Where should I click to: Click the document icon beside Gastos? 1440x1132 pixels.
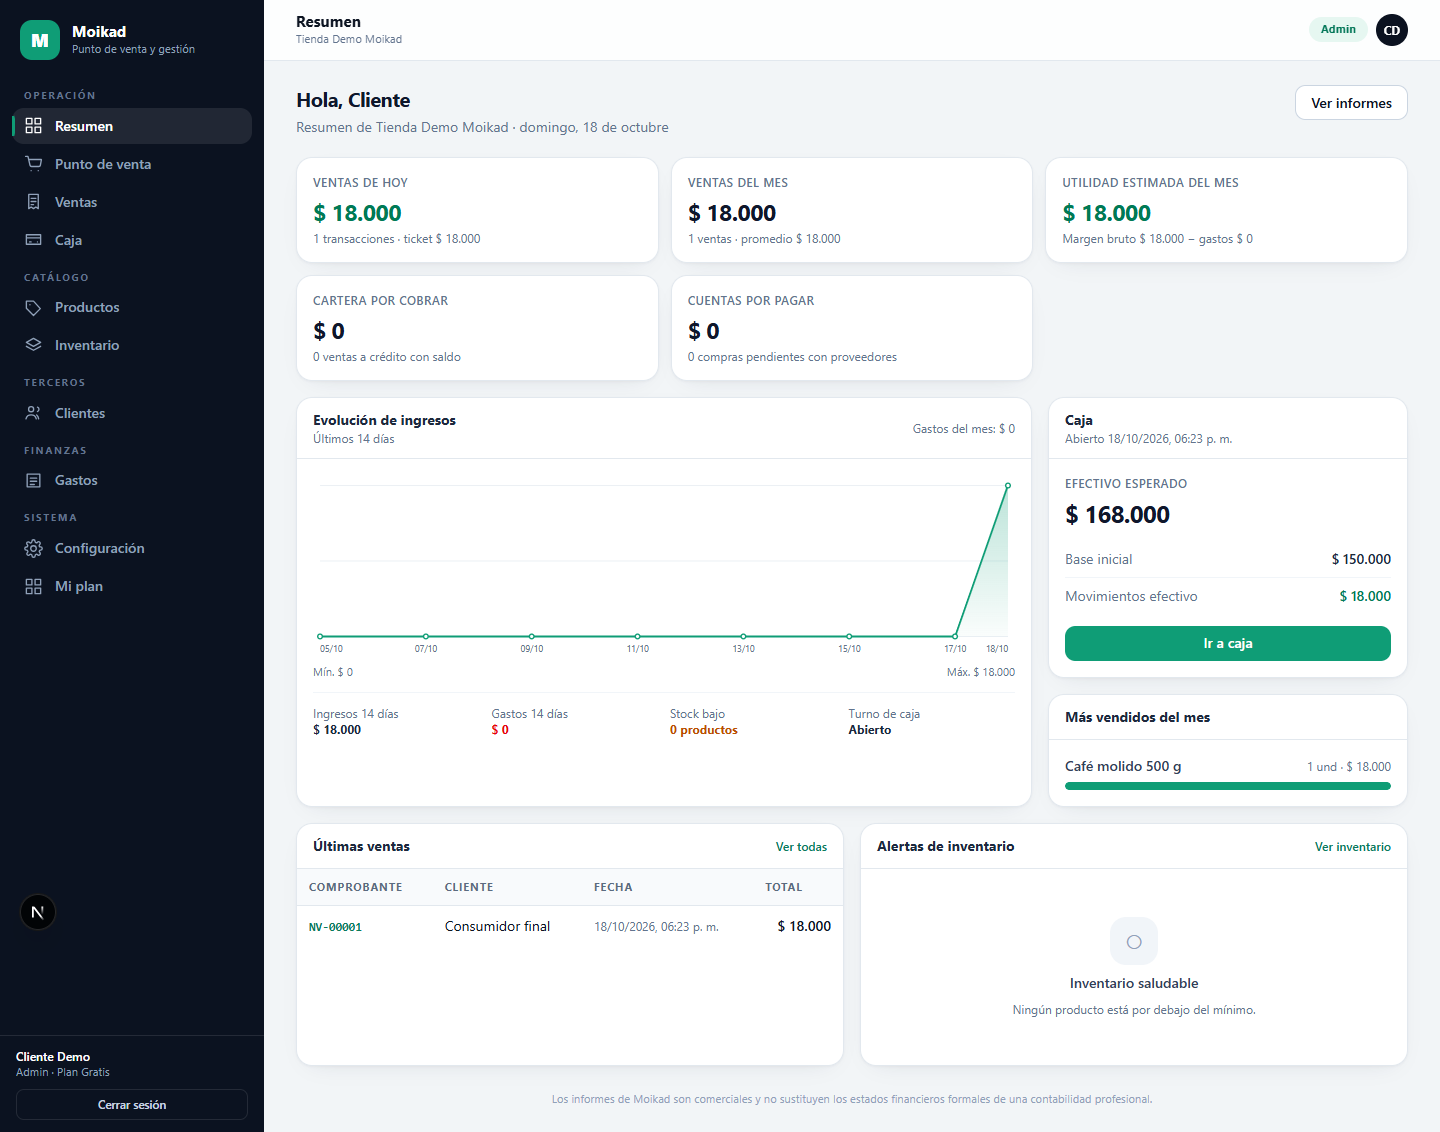tap(33, 480)
